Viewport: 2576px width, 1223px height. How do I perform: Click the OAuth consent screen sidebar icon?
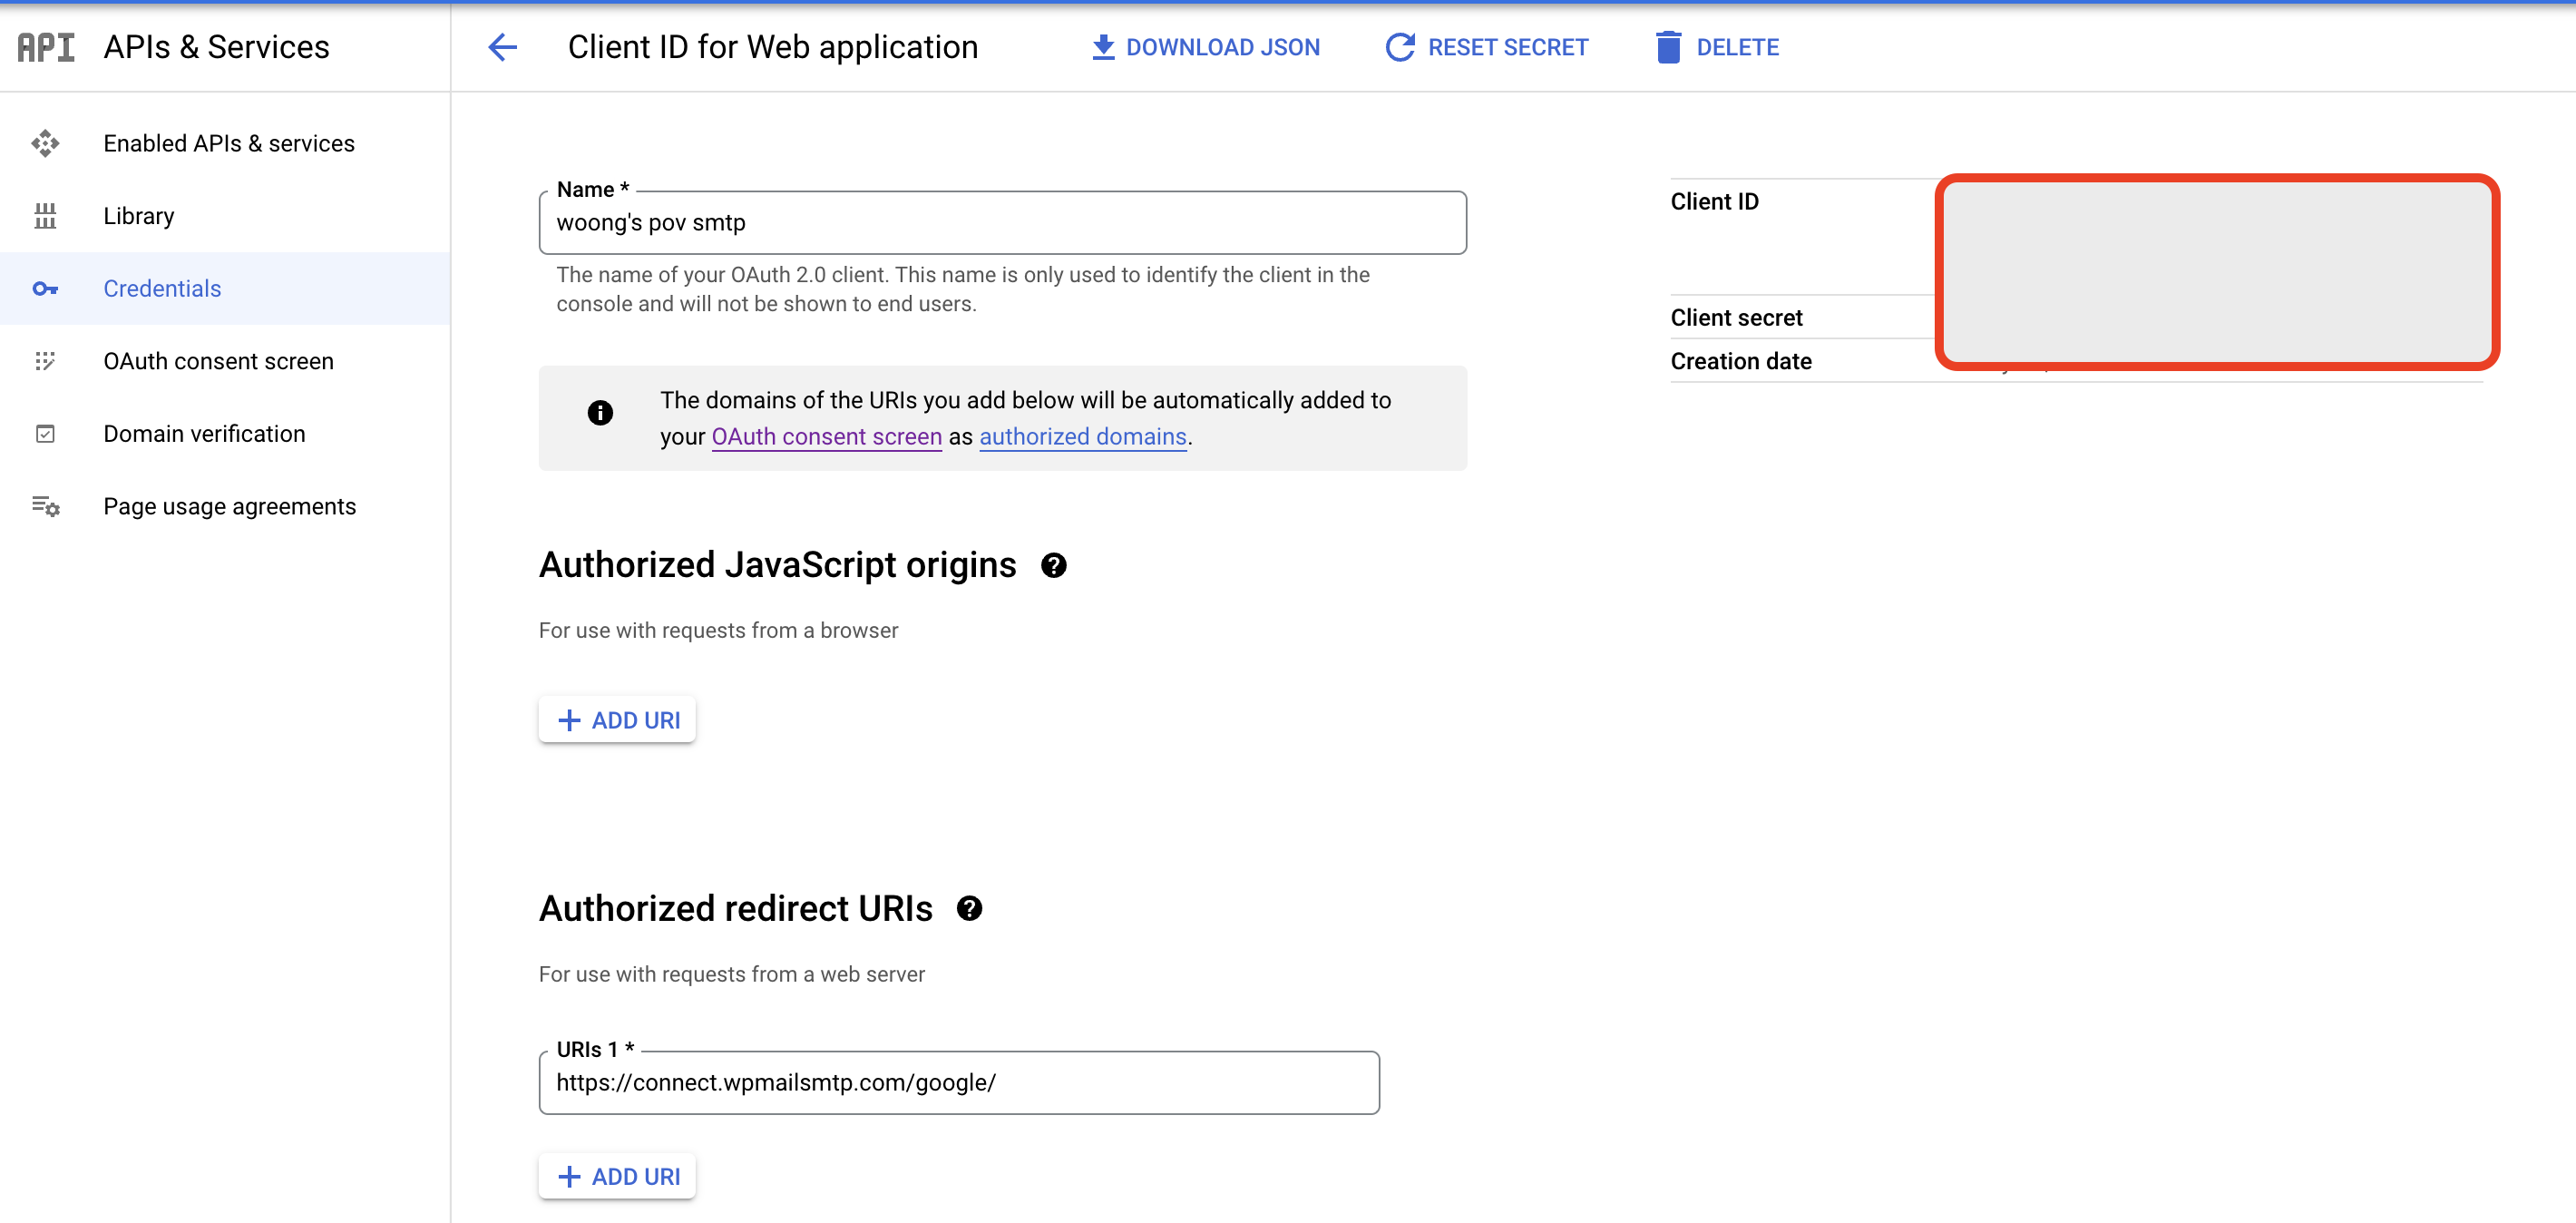pyautogui.click(x=45, y=361)
